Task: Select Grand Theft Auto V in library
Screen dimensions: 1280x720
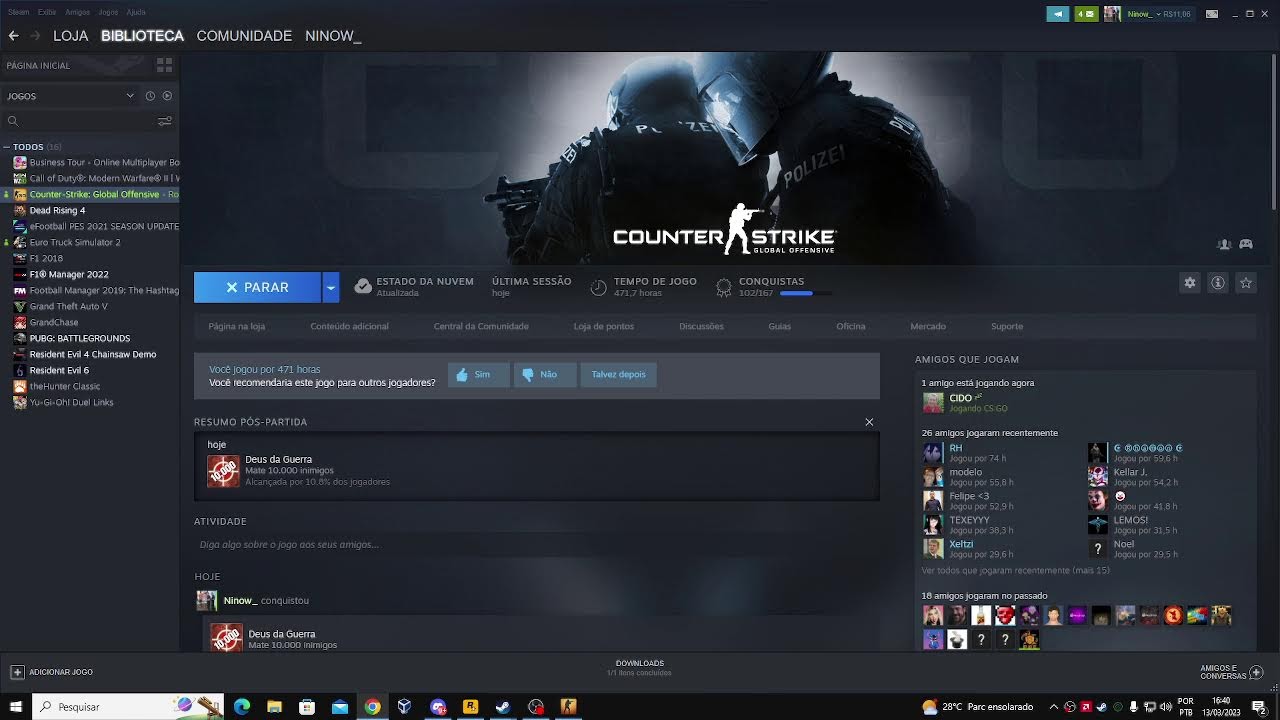Action: click(68, 307)
